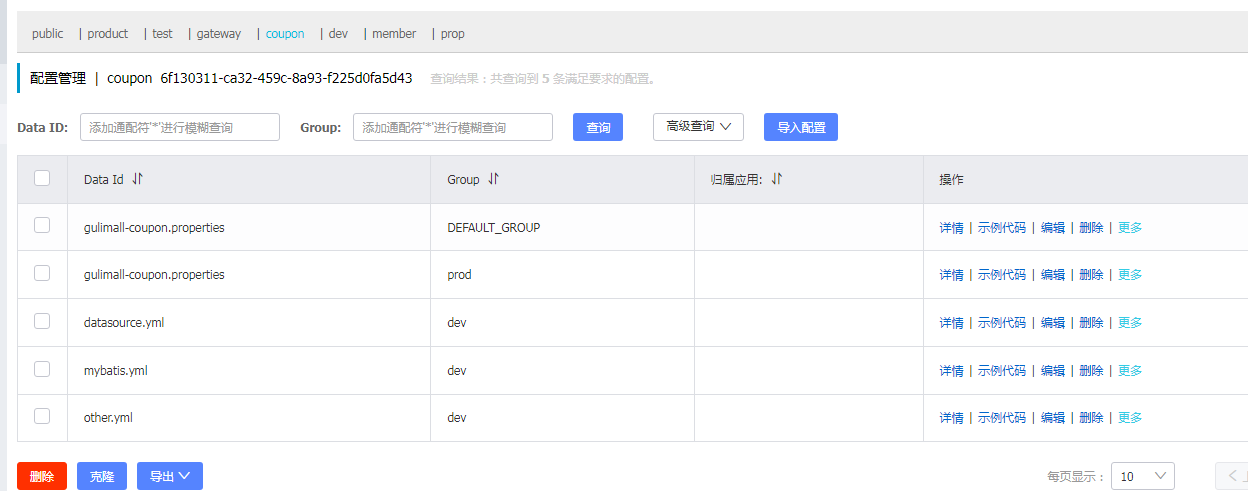Click the datasource.yml Data Id cell
Viewport: 1248px width, 491px height.
pyautogui.click(x=249, y=322)
